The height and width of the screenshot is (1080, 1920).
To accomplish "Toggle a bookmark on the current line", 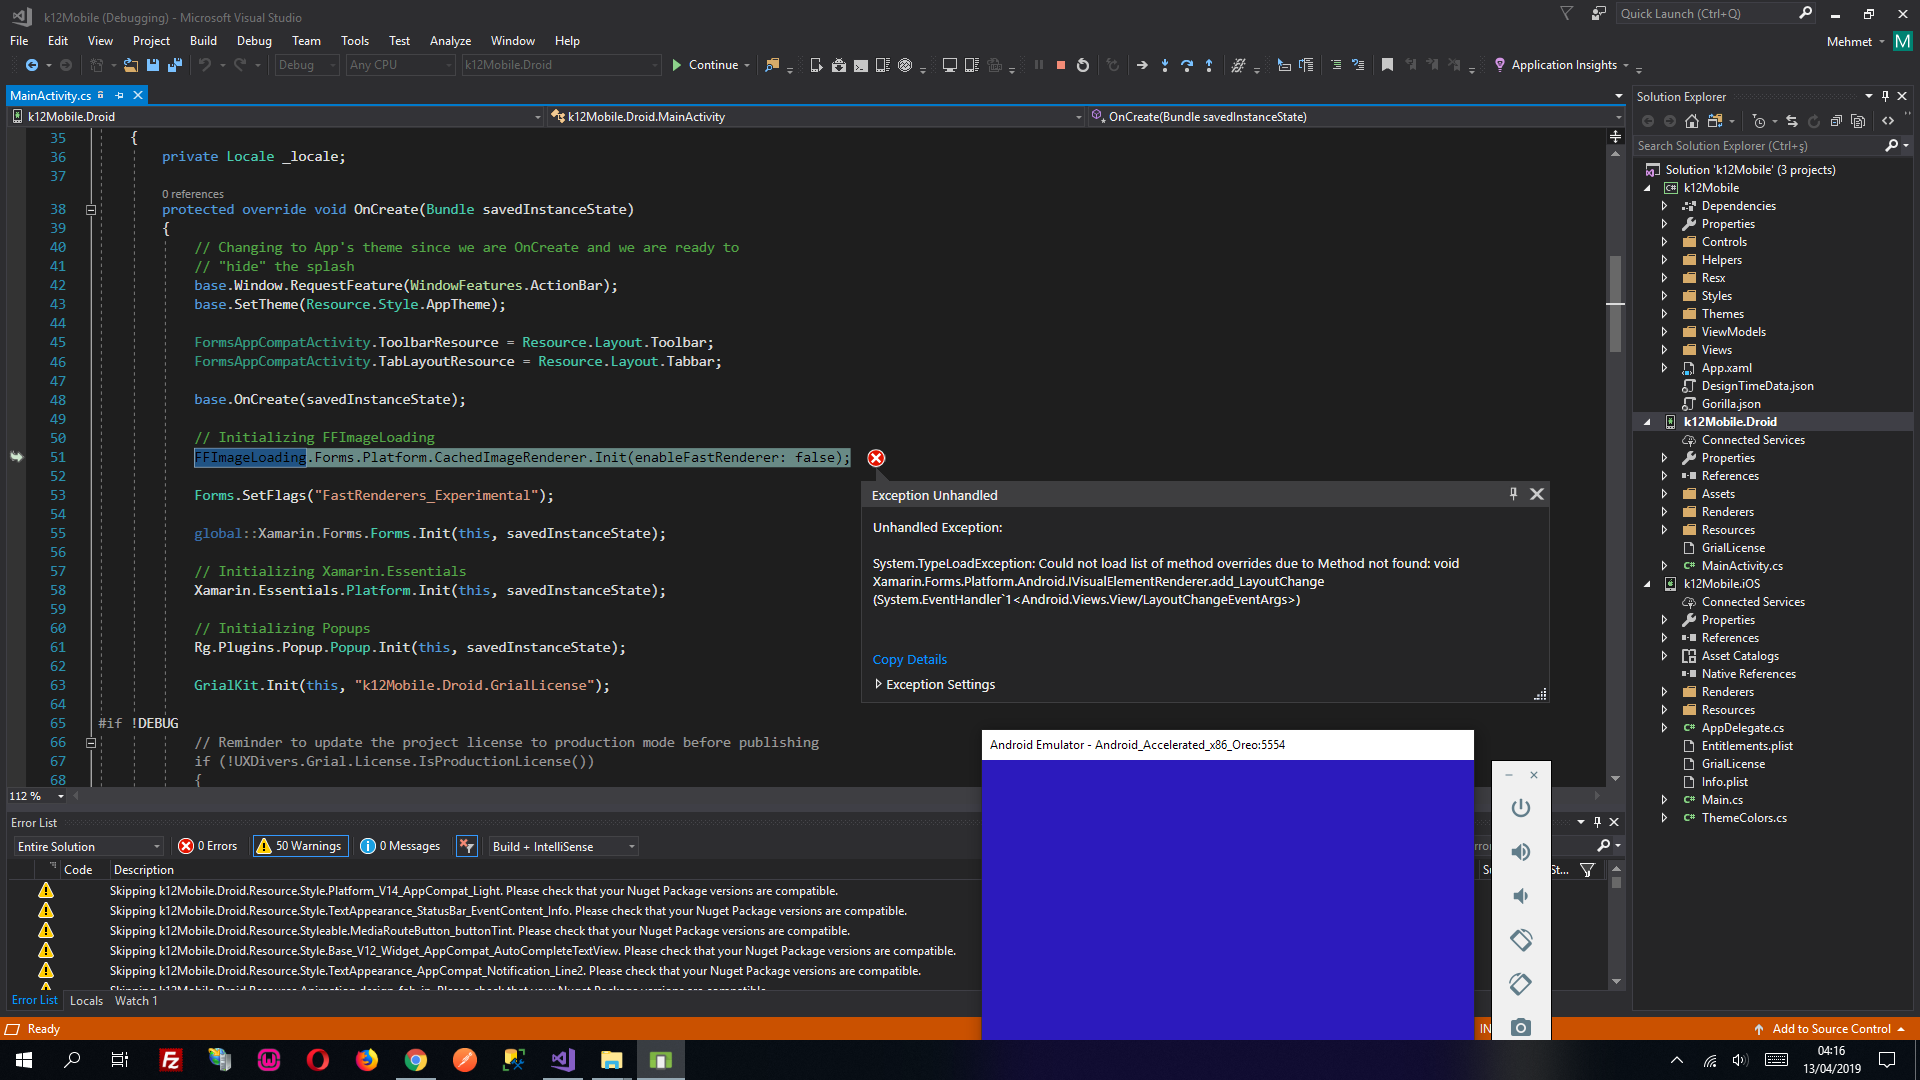I will click(x=1387, y=65).
